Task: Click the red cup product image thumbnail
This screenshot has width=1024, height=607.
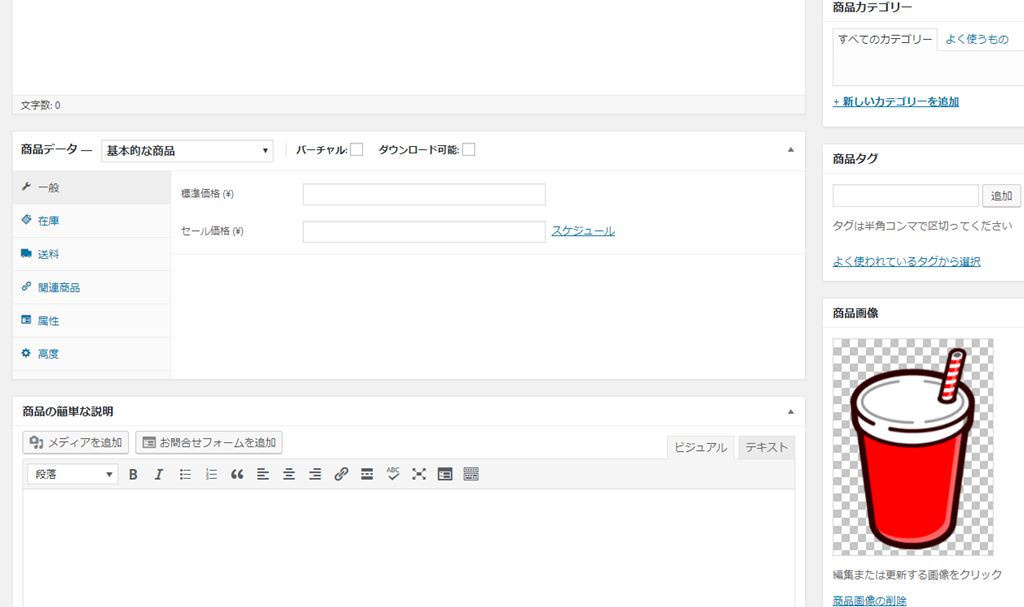Action: tap(912, 446)
